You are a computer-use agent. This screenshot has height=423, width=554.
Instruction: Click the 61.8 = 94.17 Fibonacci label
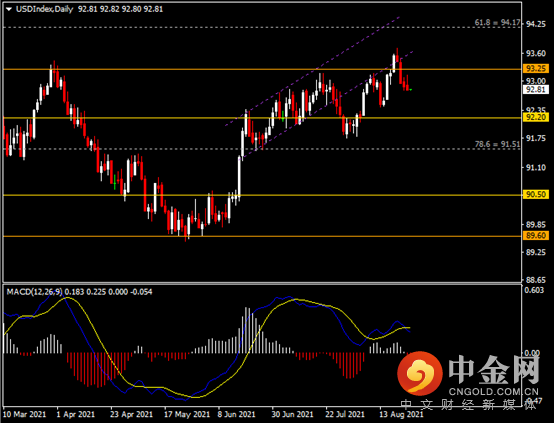497,23
